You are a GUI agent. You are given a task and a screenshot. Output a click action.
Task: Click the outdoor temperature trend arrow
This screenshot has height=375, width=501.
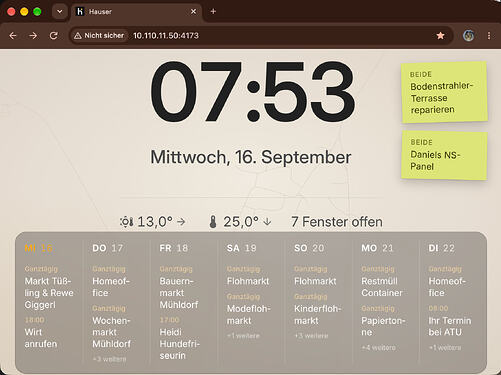click(181, 222)
